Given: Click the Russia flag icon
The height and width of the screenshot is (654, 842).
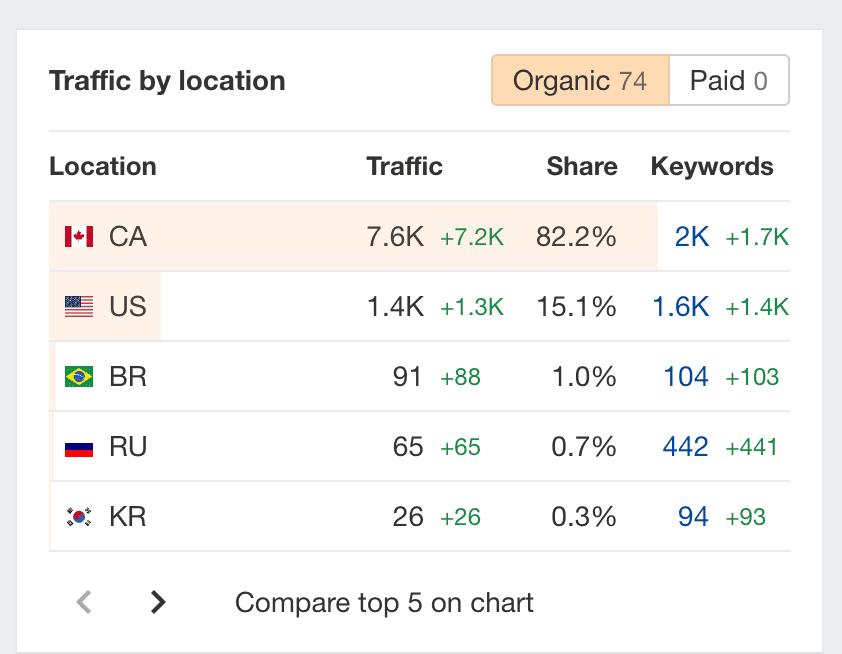Looking at the screenshot, I should pos(79,447).
